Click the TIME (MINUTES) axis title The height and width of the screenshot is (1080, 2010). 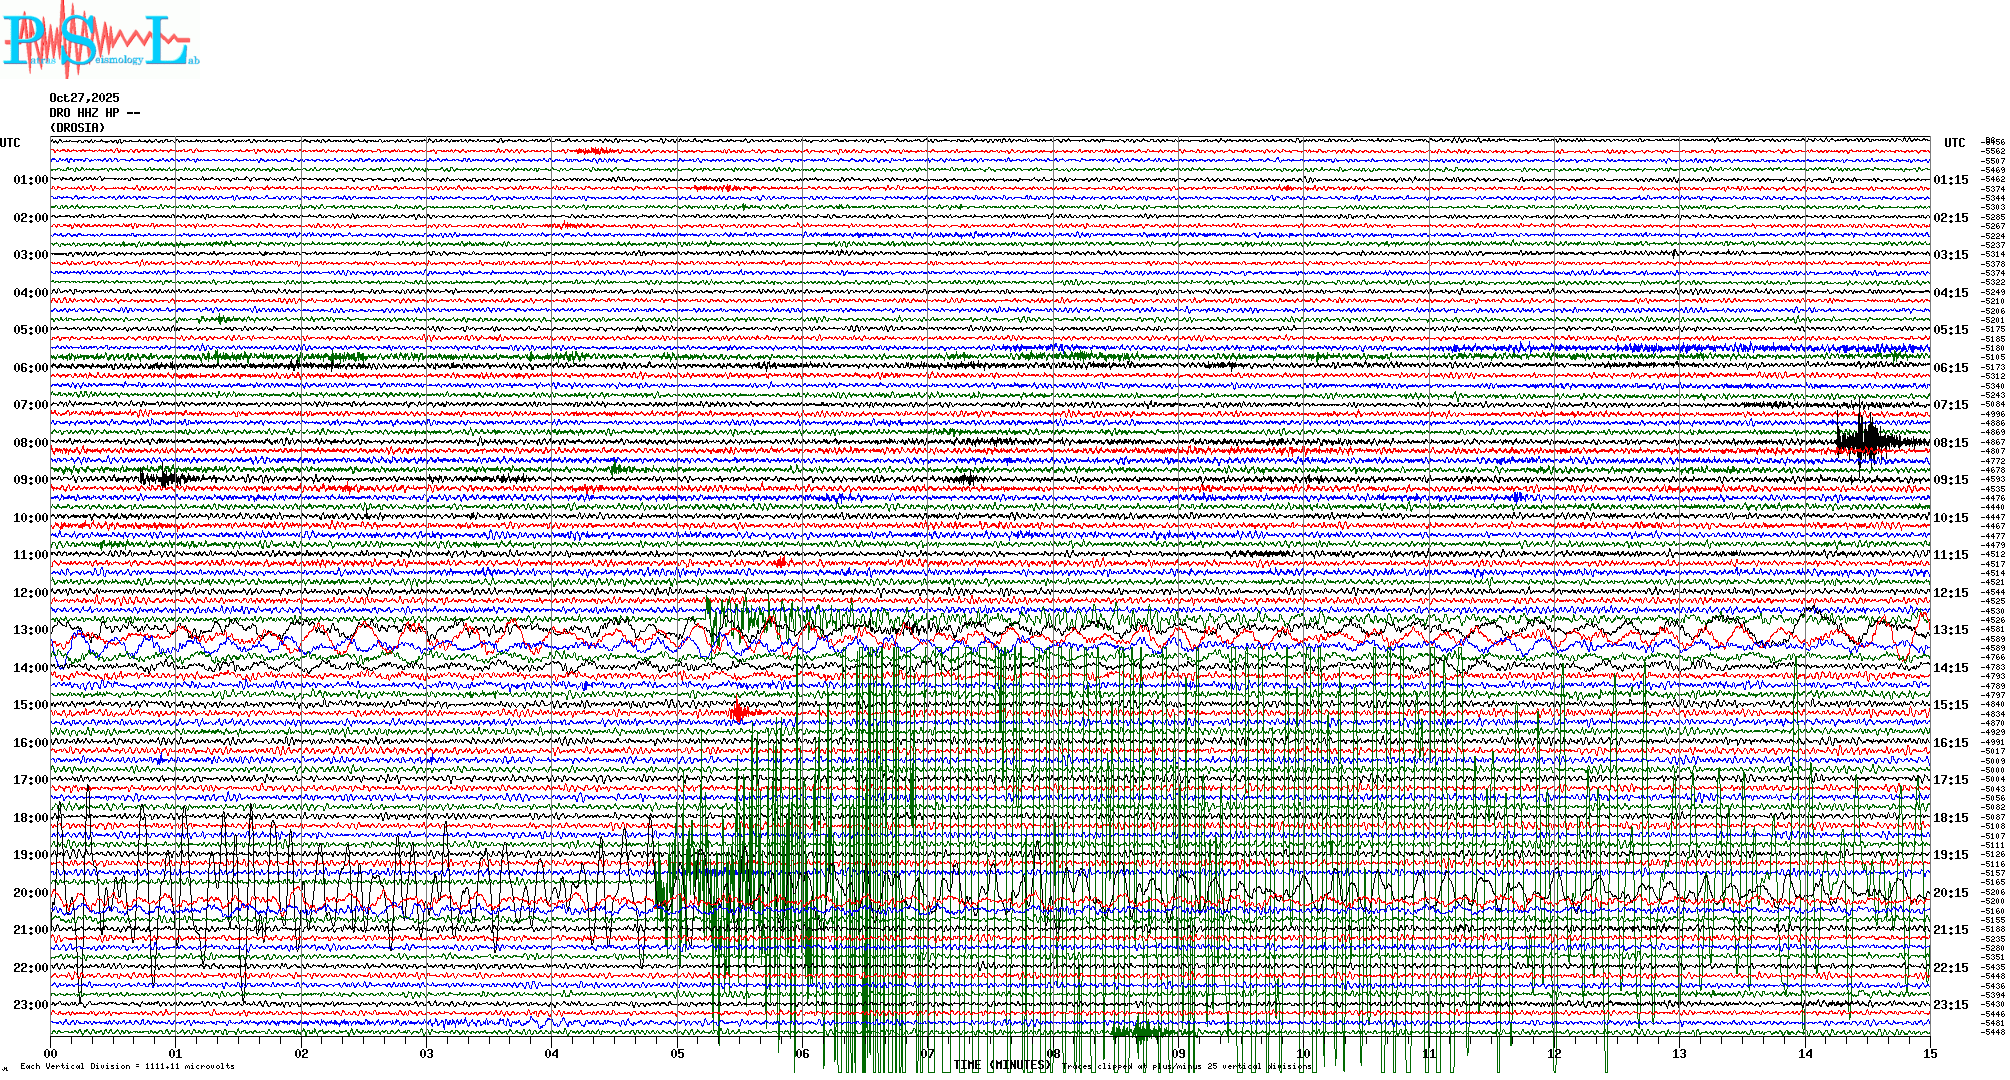tap(1002, 1065)
